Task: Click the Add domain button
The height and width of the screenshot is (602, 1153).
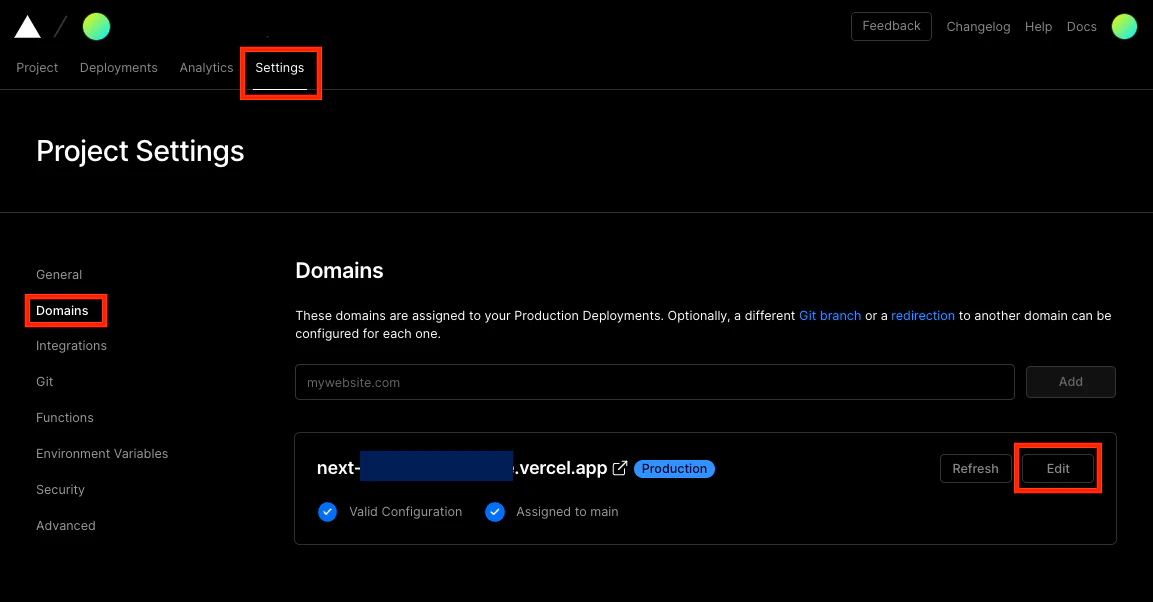Action: [1071, 381]
